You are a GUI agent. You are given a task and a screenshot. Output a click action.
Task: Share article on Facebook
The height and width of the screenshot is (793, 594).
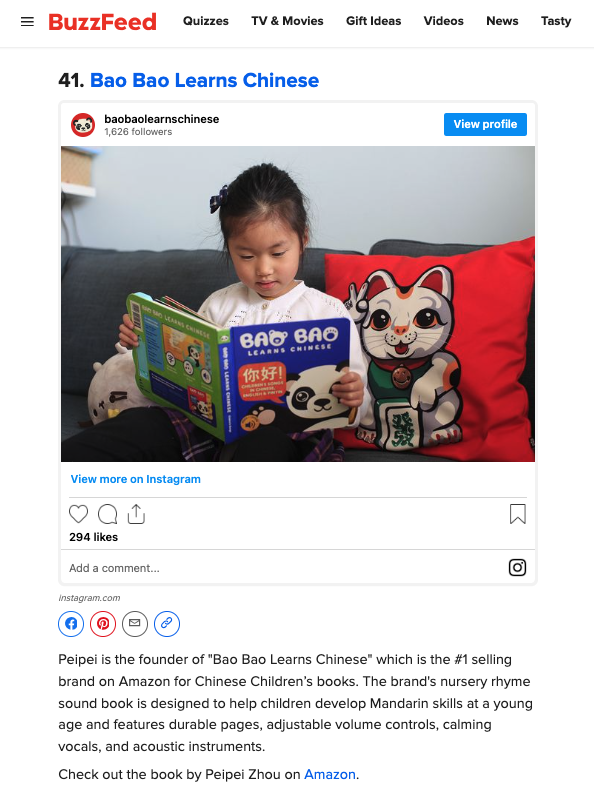click(x=71, y=624)
